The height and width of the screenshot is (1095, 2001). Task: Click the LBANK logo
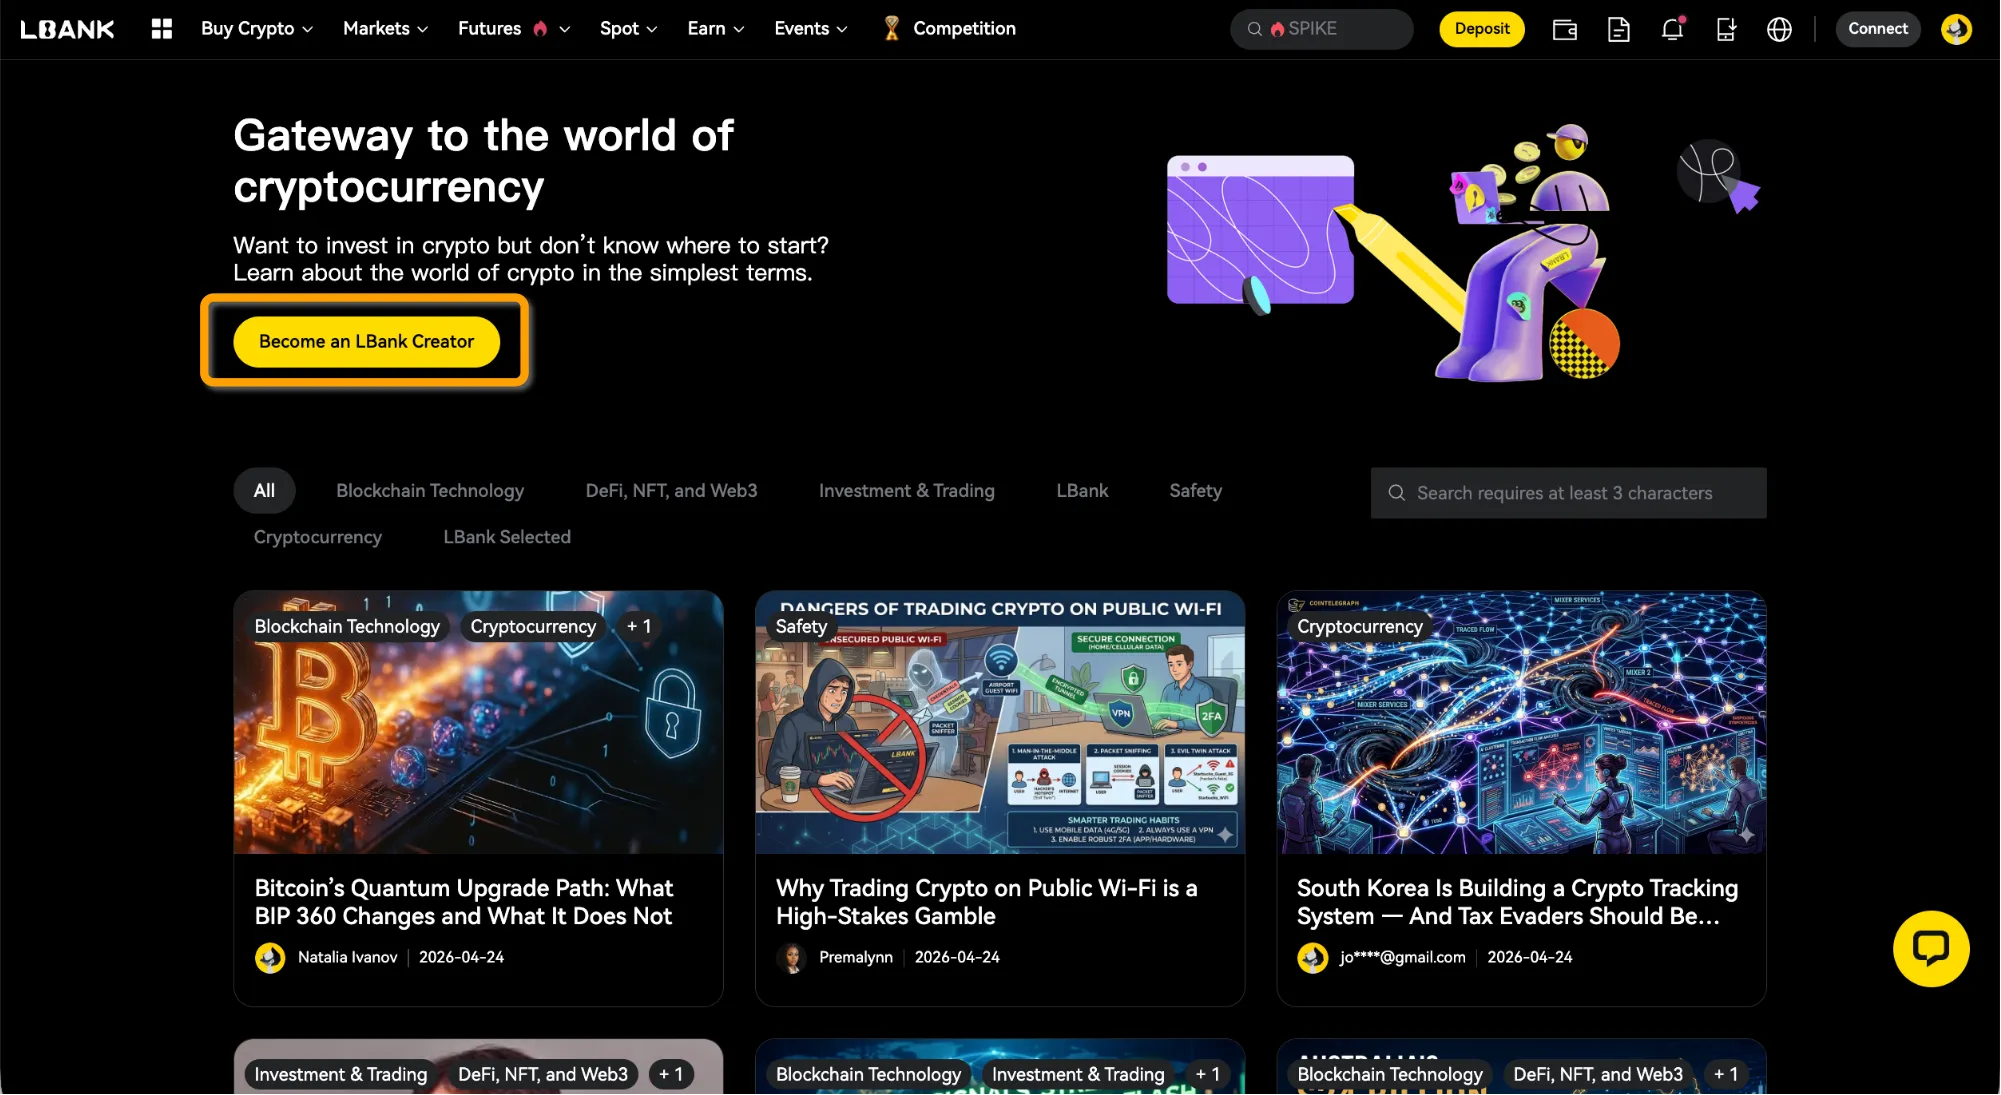pyautogui.click(x=68, y=29)
